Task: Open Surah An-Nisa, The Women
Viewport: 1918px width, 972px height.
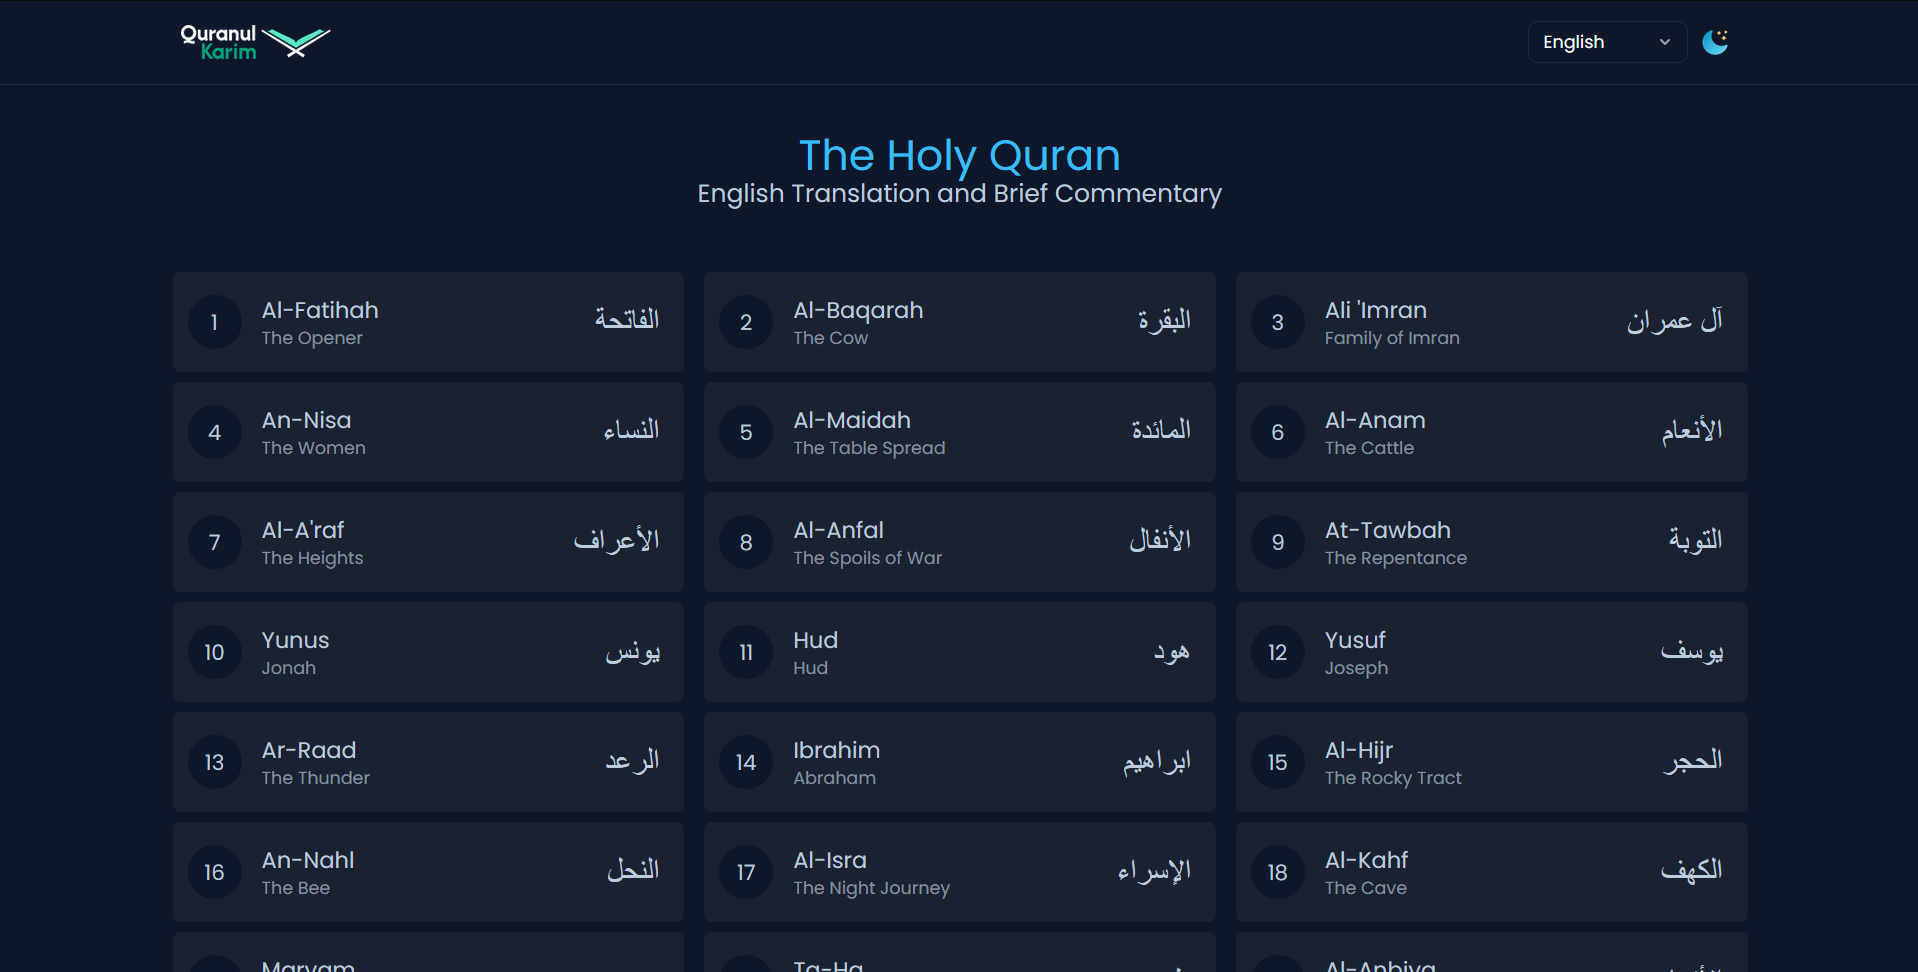Action: pos(428,432)
